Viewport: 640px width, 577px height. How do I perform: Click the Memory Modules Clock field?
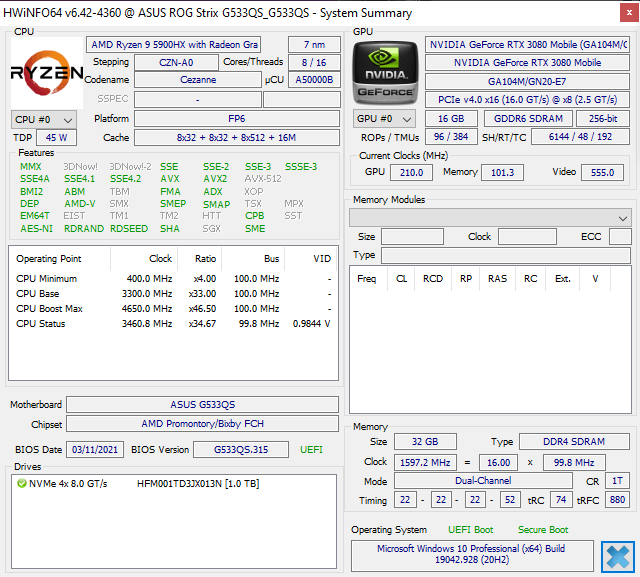(x=527, y=237)
